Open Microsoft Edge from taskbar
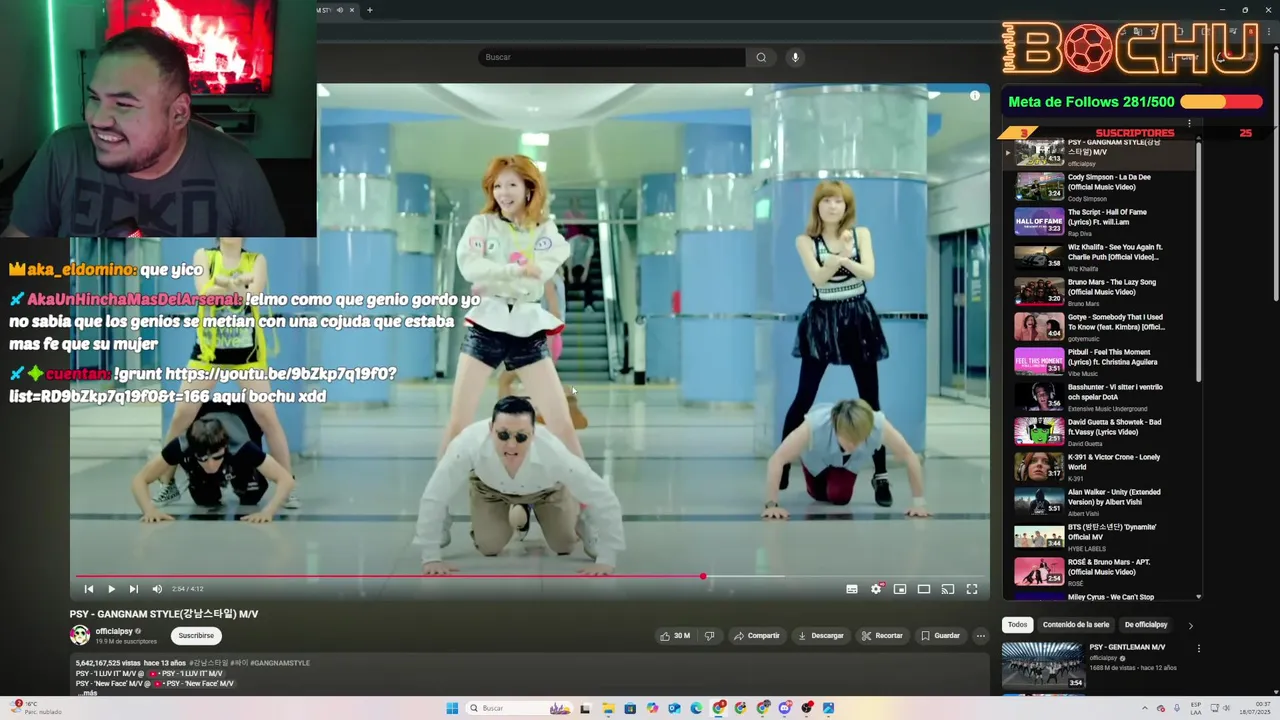The image size is (1280, 720). 696,708
